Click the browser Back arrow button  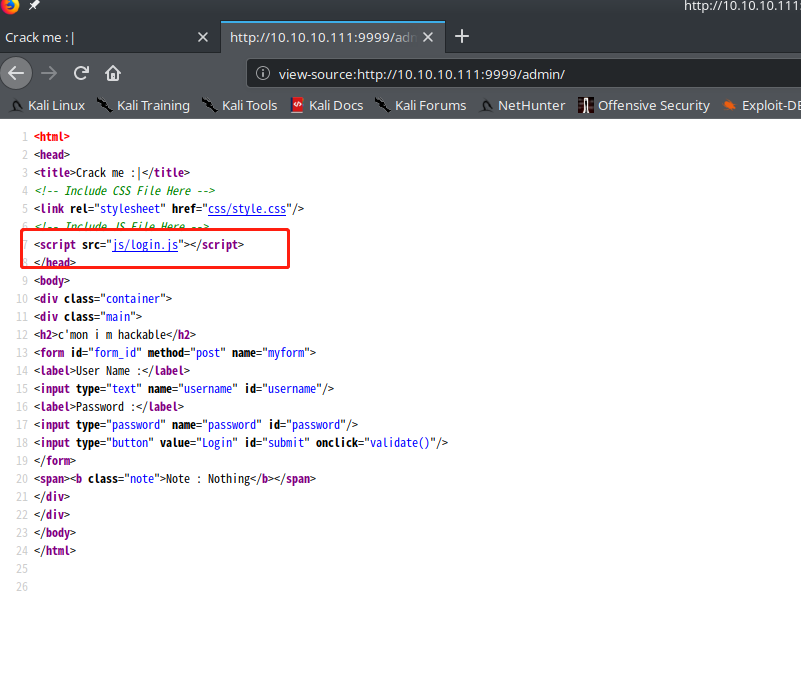[x=16, y=74]
